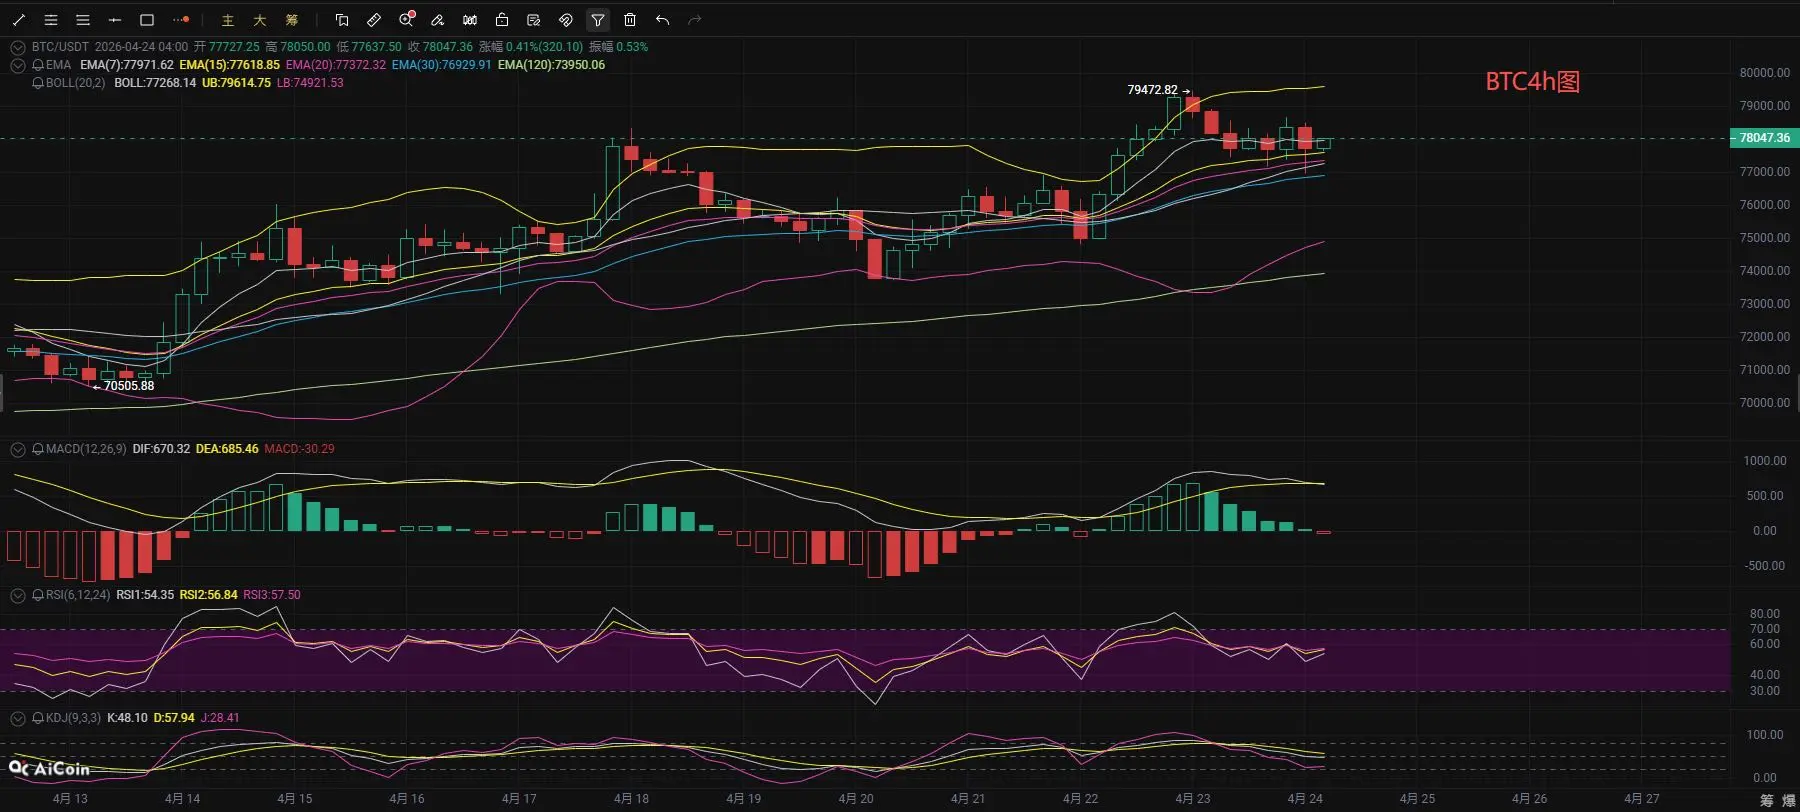The width and height of the screenshot is (1800, 812).
Task: Expand the right side panel handle
Action: pyautogui.click(x=1797, y=393)
